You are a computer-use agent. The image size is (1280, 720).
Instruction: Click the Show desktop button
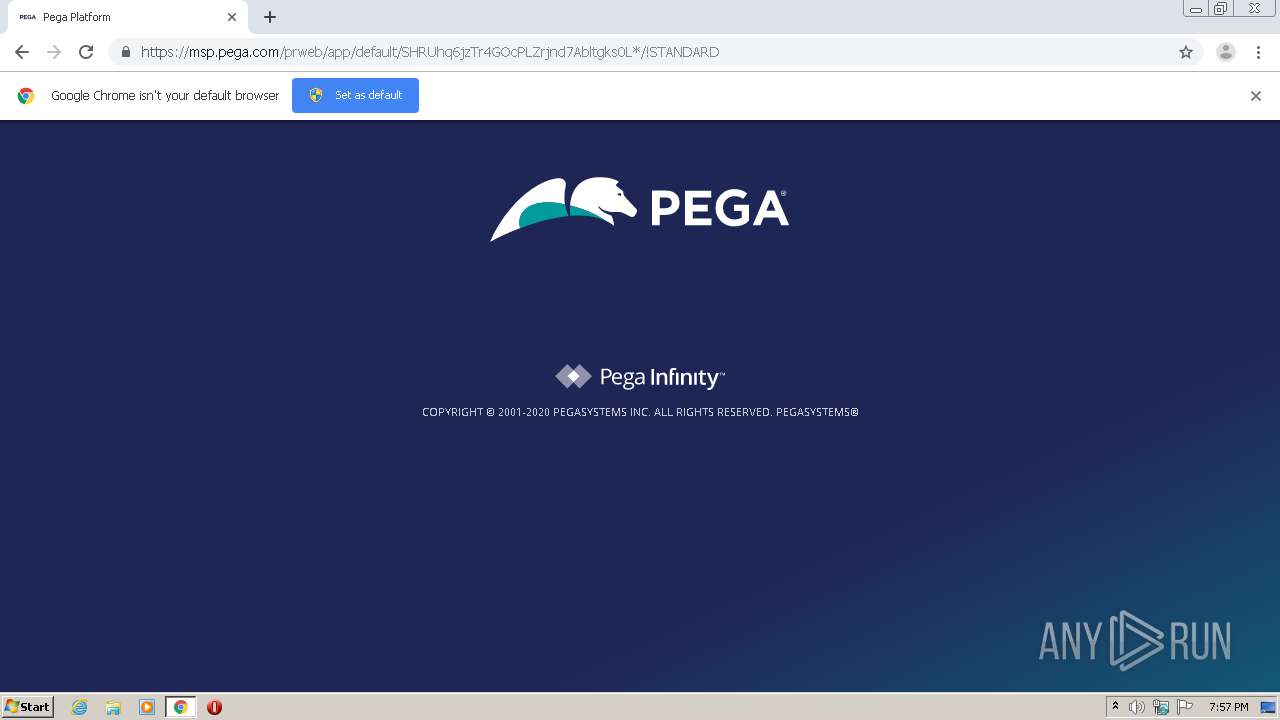coord(1268,707)
